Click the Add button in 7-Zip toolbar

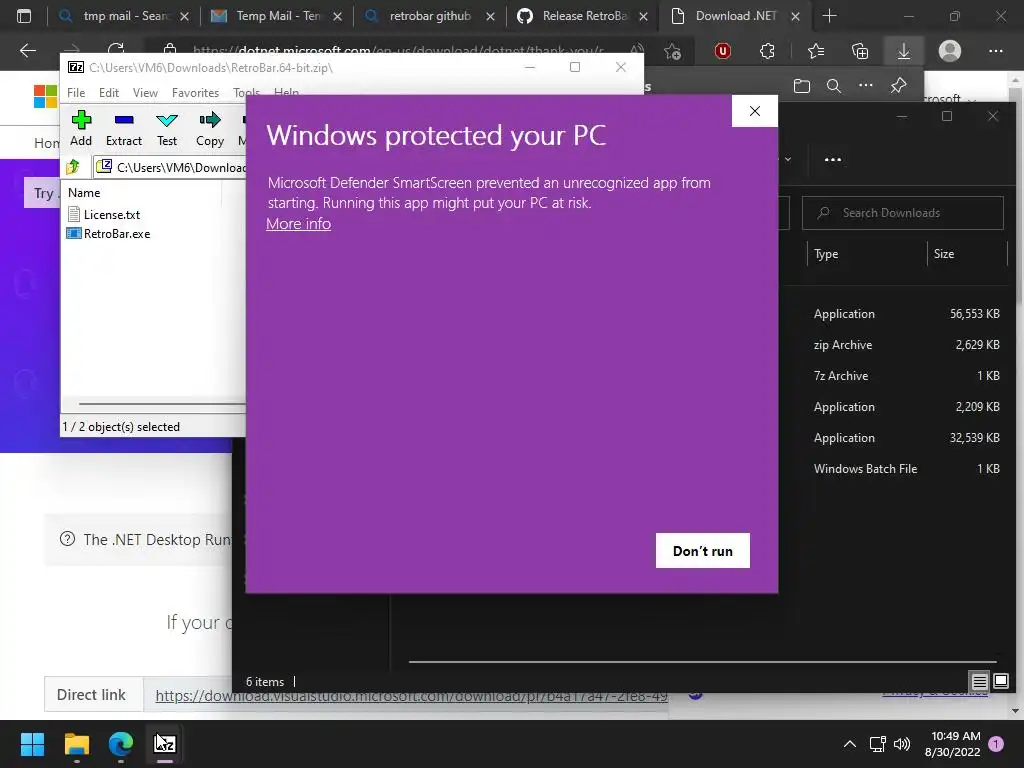(x=81, y=129)
